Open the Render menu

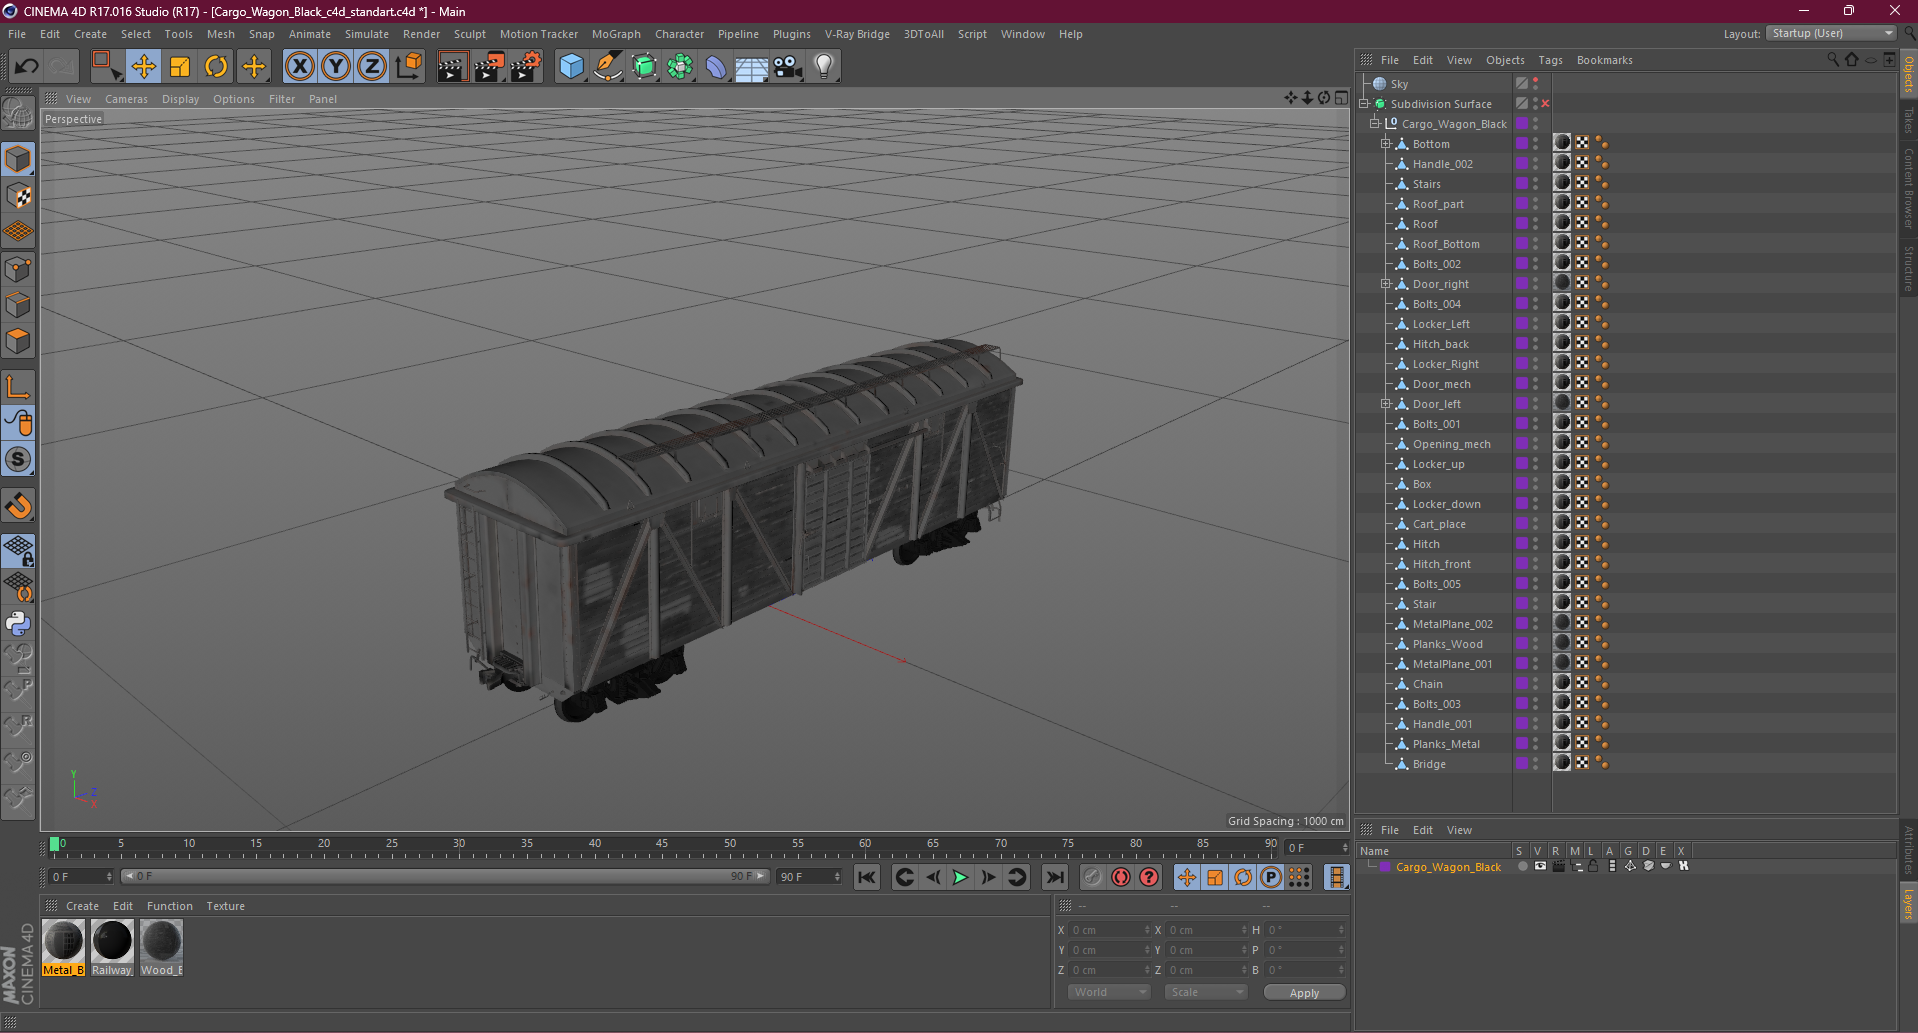coord(421,34)
